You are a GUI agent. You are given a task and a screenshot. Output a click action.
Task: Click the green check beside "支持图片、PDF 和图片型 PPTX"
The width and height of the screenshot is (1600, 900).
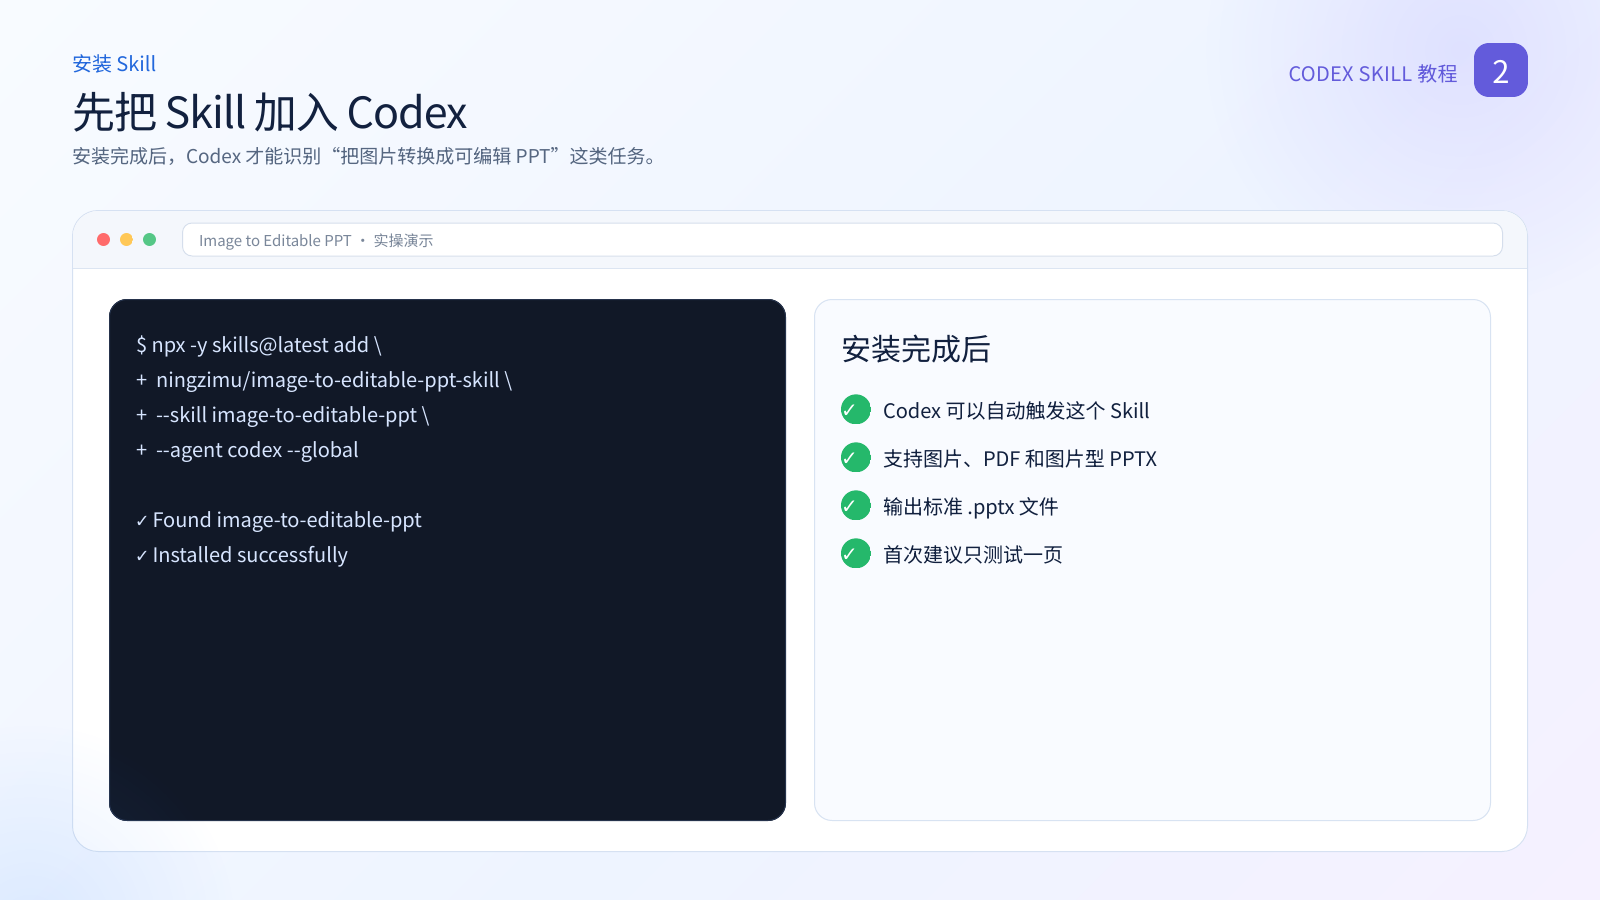click(x=856, y=457)
